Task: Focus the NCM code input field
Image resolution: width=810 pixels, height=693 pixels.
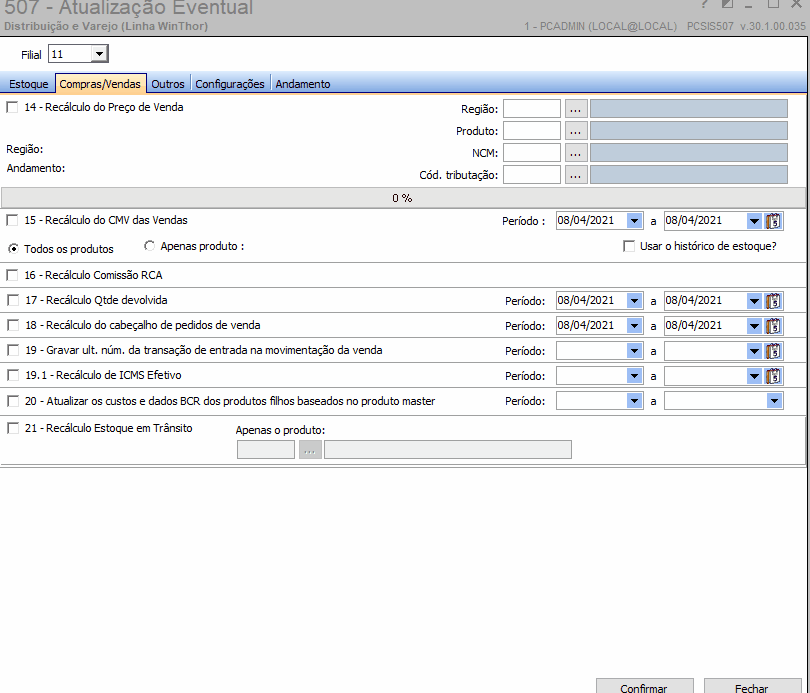Action: coord(532,153)
